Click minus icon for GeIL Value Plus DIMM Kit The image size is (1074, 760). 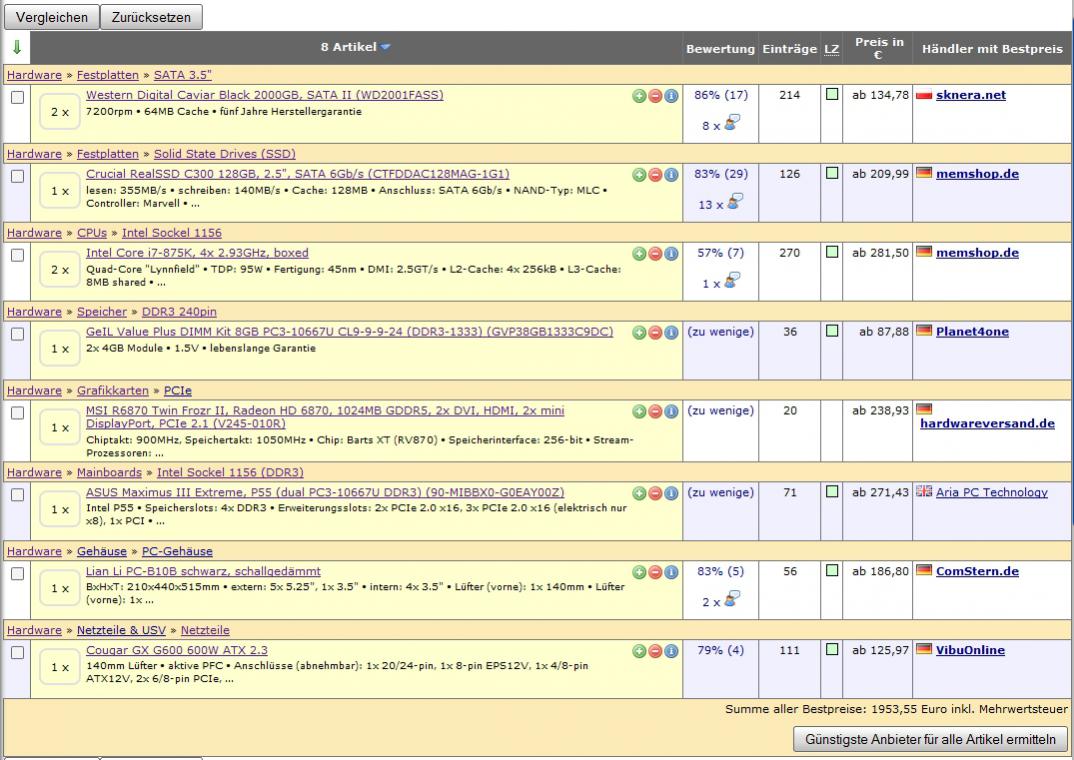point(655,332)
